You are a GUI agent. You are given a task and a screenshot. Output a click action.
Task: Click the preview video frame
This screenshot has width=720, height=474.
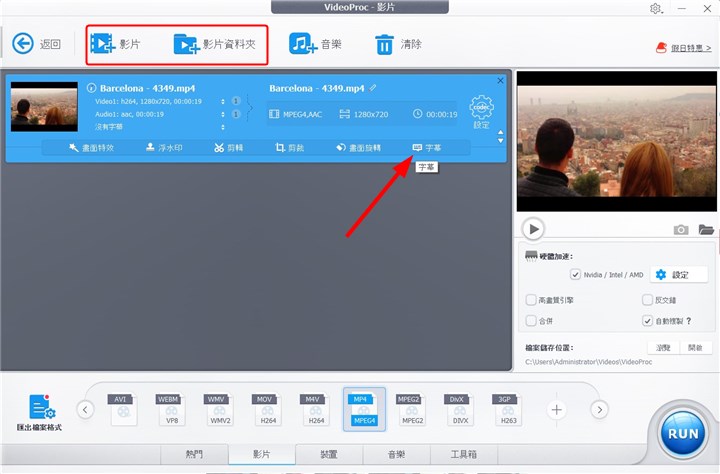coord(617,141)
